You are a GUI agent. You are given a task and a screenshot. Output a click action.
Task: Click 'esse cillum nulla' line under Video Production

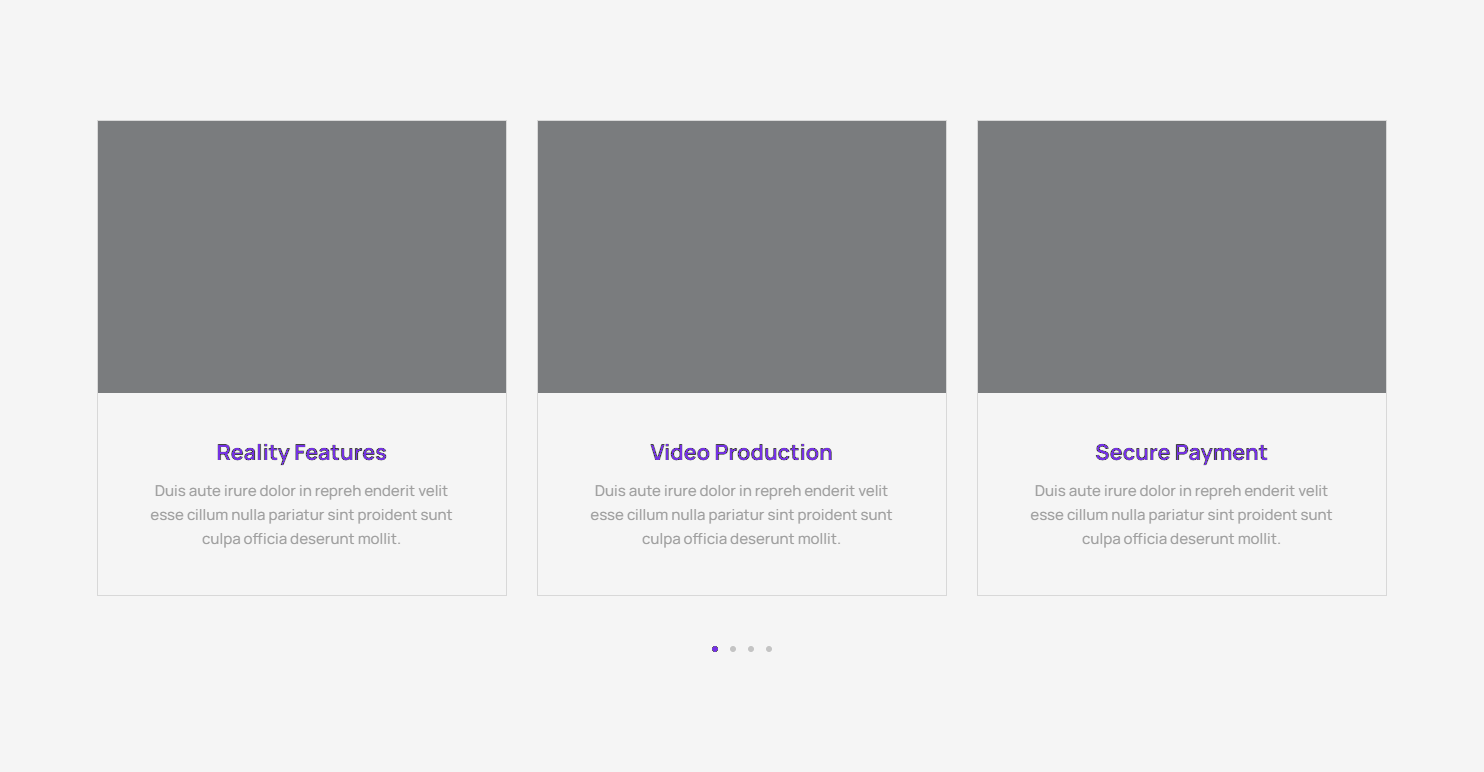point(741,515)
